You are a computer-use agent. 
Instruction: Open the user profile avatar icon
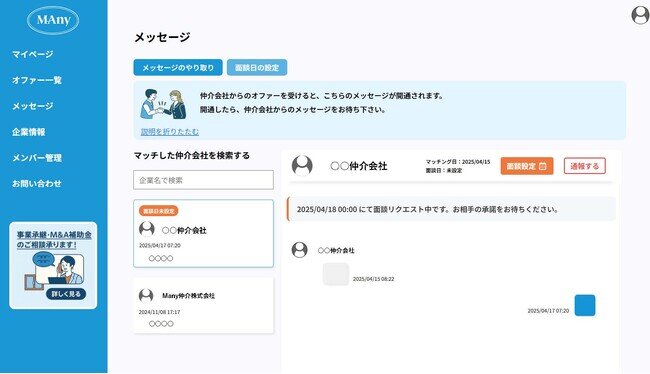640,15
